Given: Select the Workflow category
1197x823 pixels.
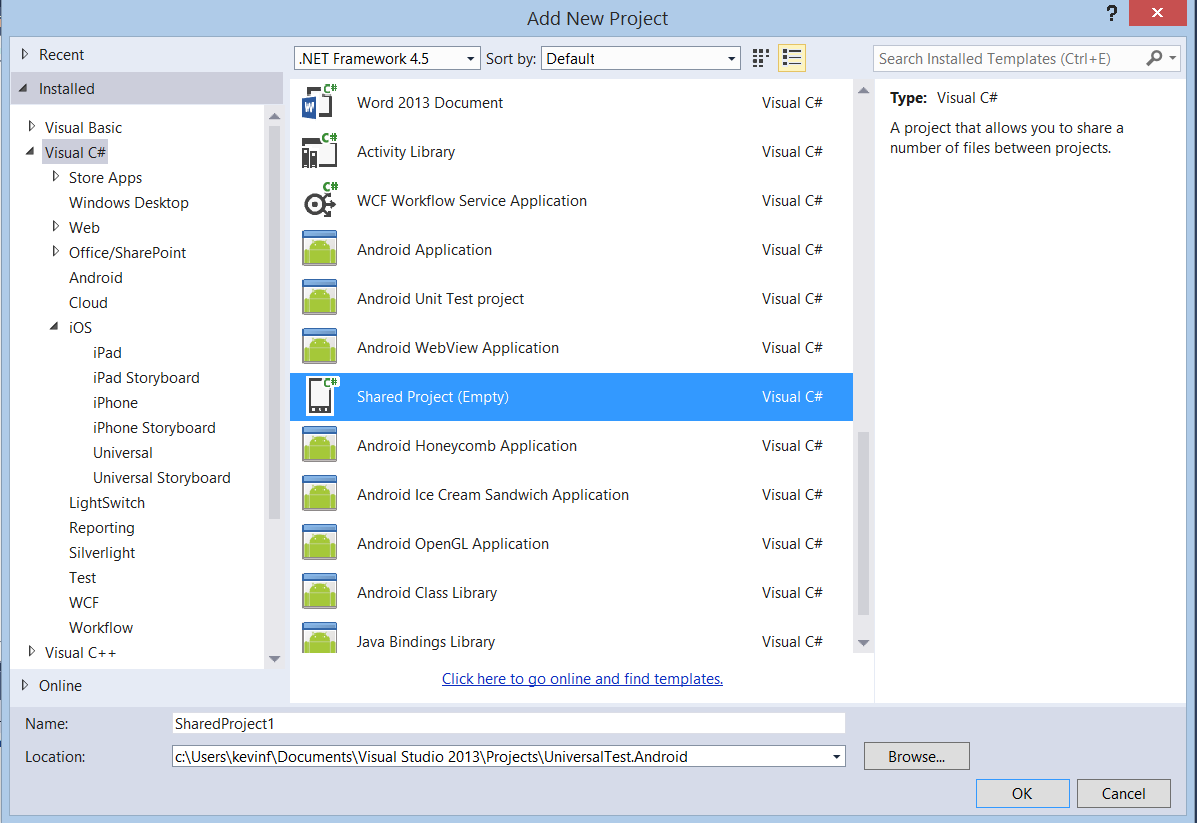Looking at the screenshot, I should (x=101, y=628).
